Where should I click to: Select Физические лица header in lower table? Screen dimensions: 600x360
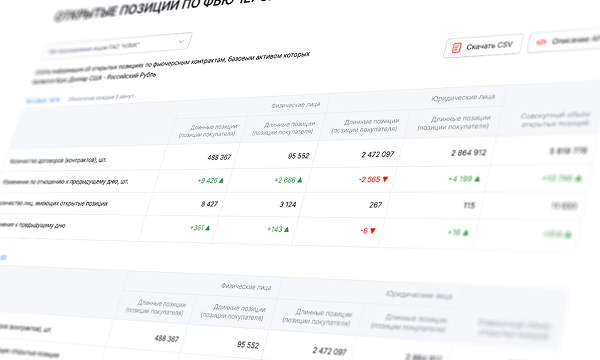point(246,287)
